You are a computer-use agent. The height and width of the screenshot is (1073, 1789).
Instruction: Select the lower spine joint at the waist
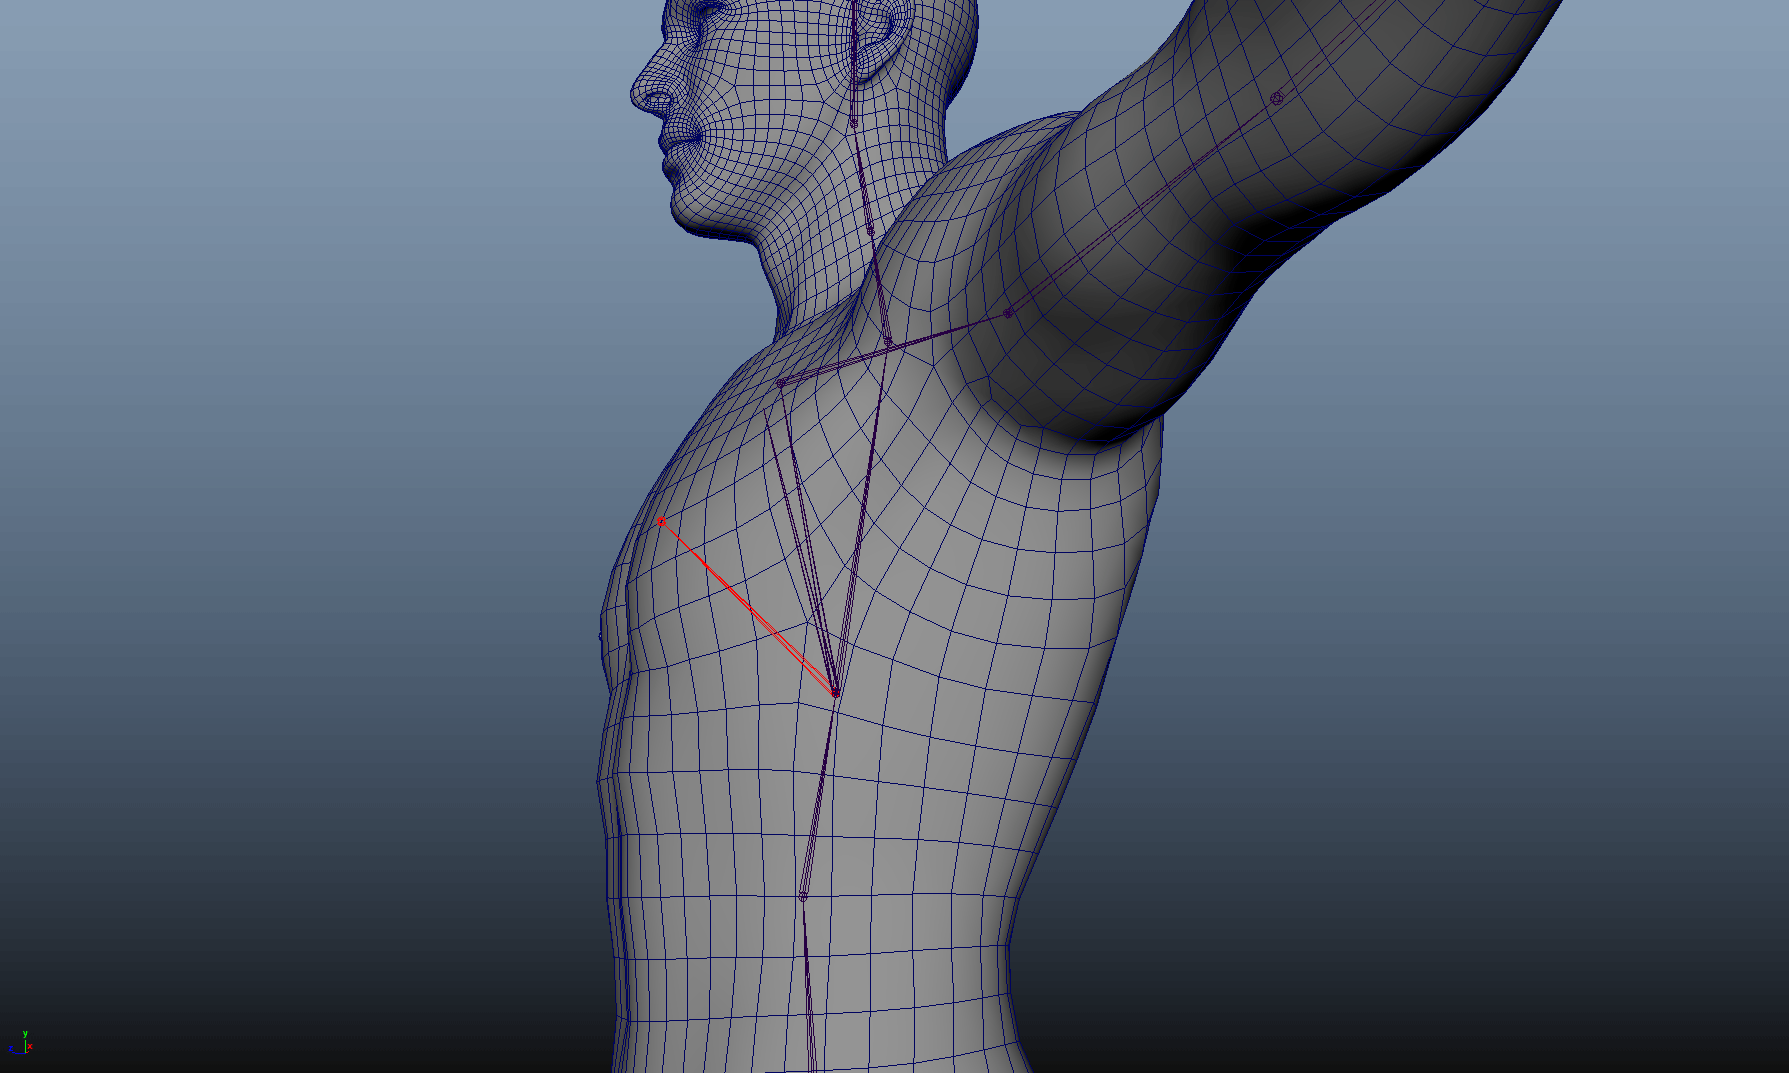point(803,897)
